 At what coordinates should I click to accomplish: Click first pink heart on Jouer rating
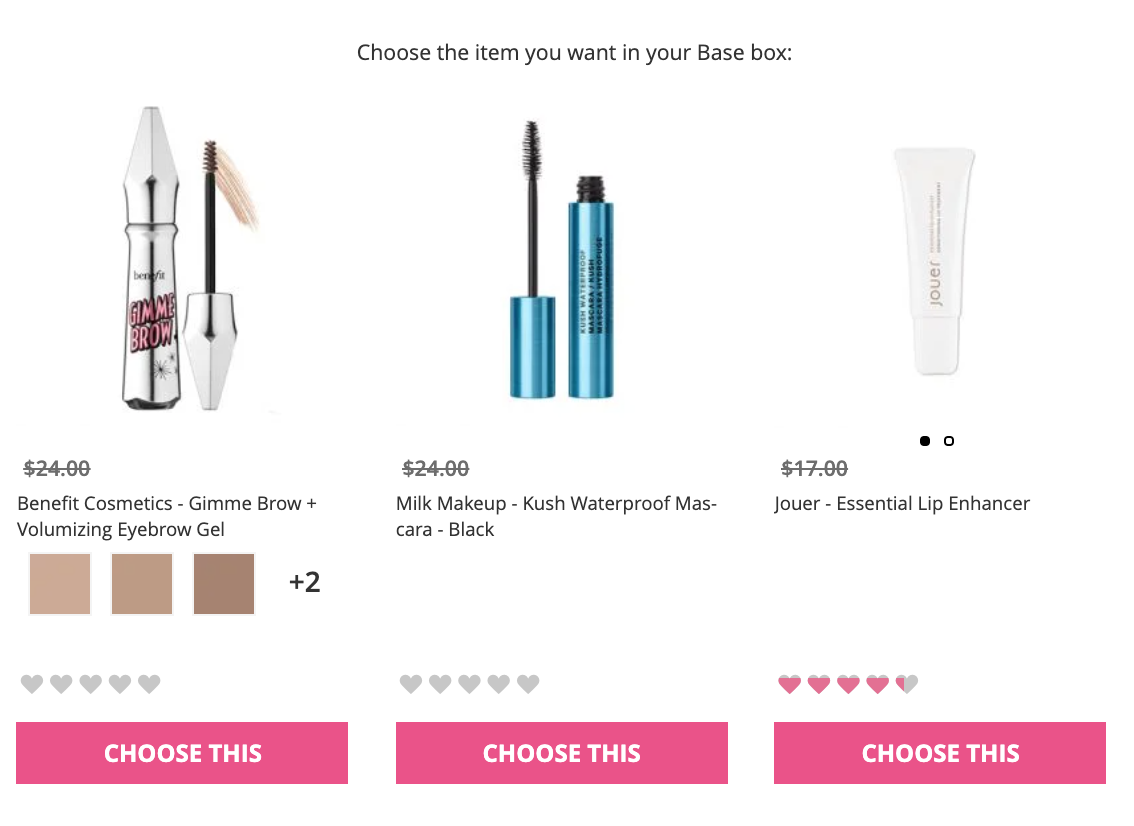(790, 684)
